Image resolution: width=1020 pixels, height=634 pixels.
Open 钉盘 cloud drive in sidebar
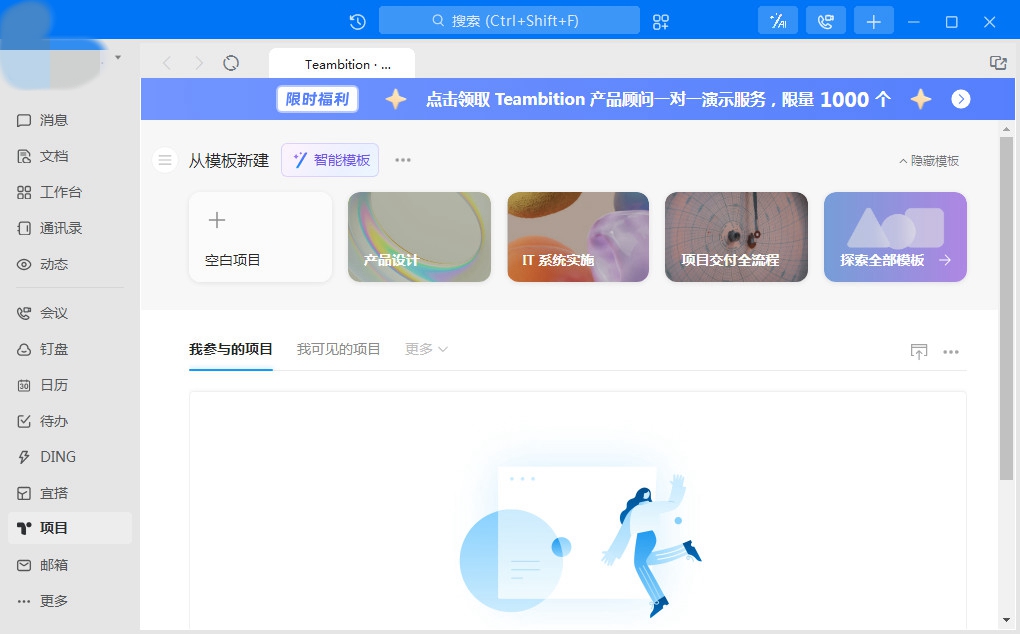(70, 349)
